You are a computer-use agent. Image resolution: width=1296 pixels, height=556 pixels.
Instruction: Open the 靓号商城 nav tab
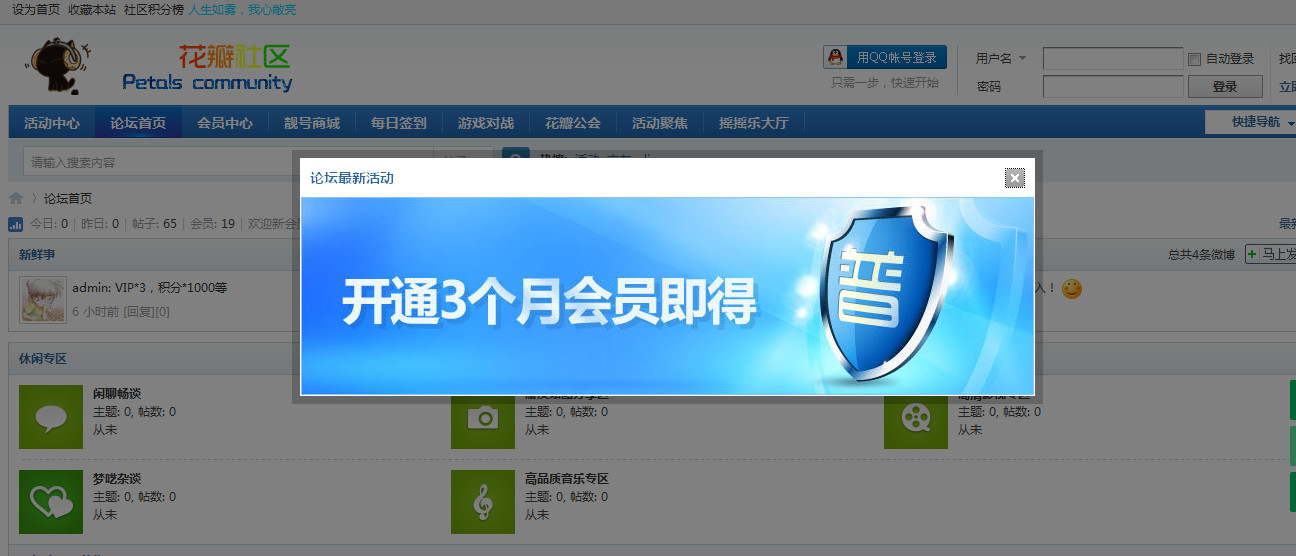point(312,123)
